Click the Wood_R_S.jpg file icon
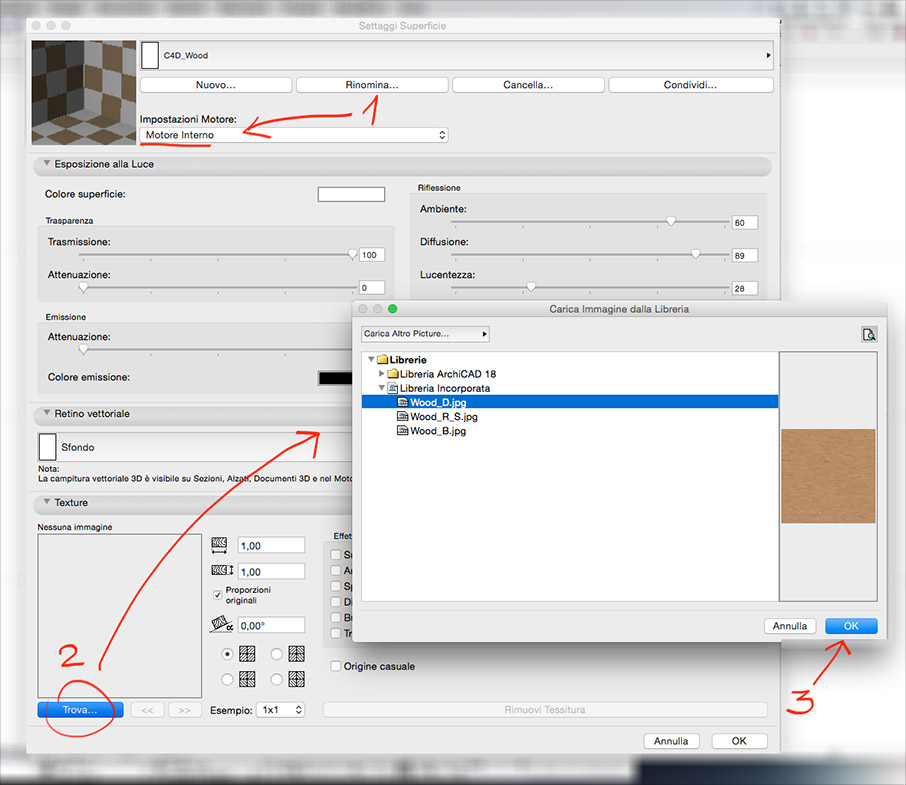This screenshot has height=785, width=906. (402, 417)
